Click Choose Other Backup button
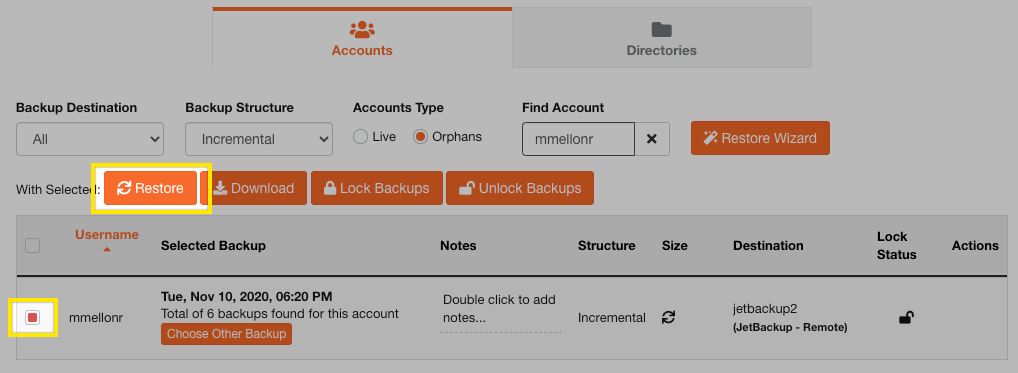This screenshot has width=1018, height=373. pos(227,334)
